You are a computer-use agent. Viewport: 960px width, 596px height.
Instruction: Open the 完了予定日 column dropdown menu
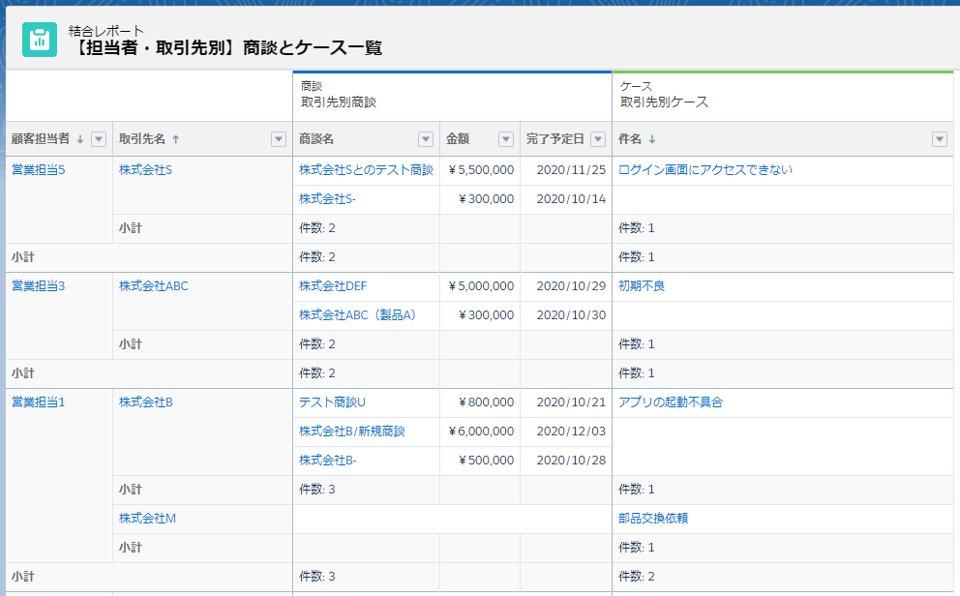pyautogui.click(x=598, y=139)
